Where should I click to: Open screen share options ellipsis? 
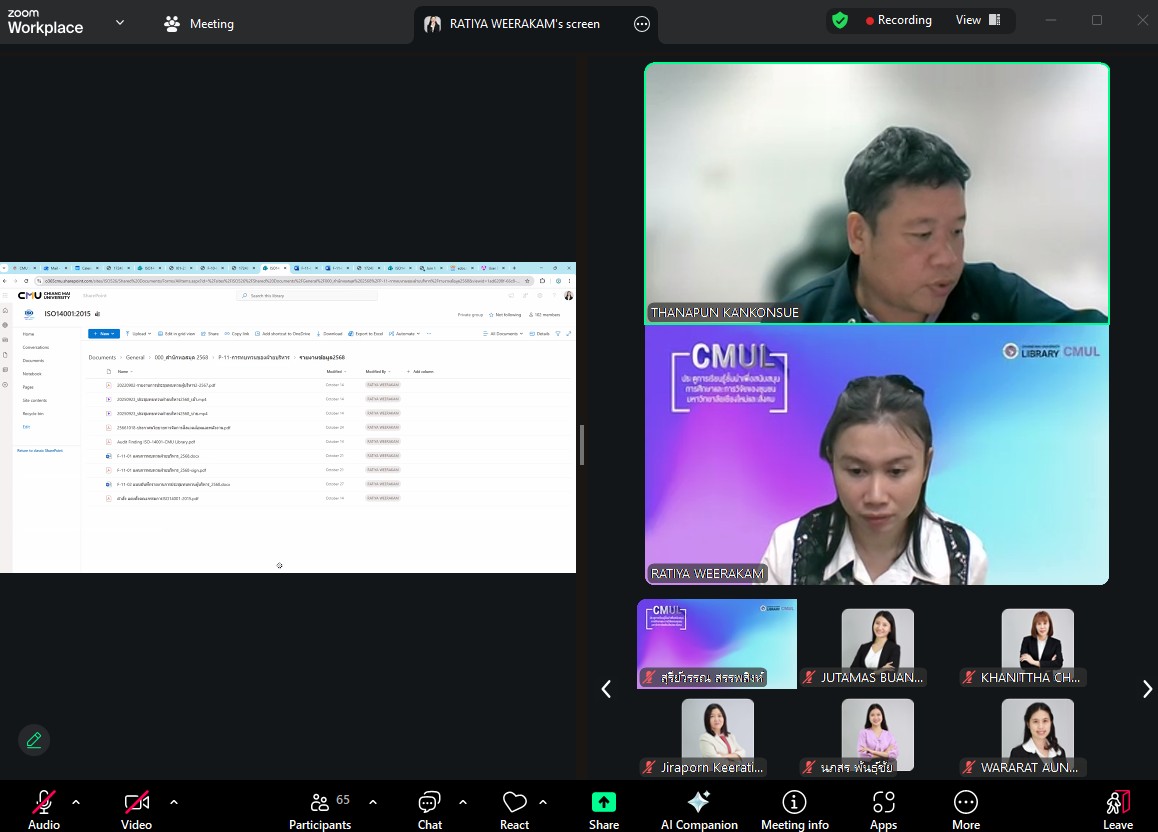pyautogui.click(x=642, y=24)
